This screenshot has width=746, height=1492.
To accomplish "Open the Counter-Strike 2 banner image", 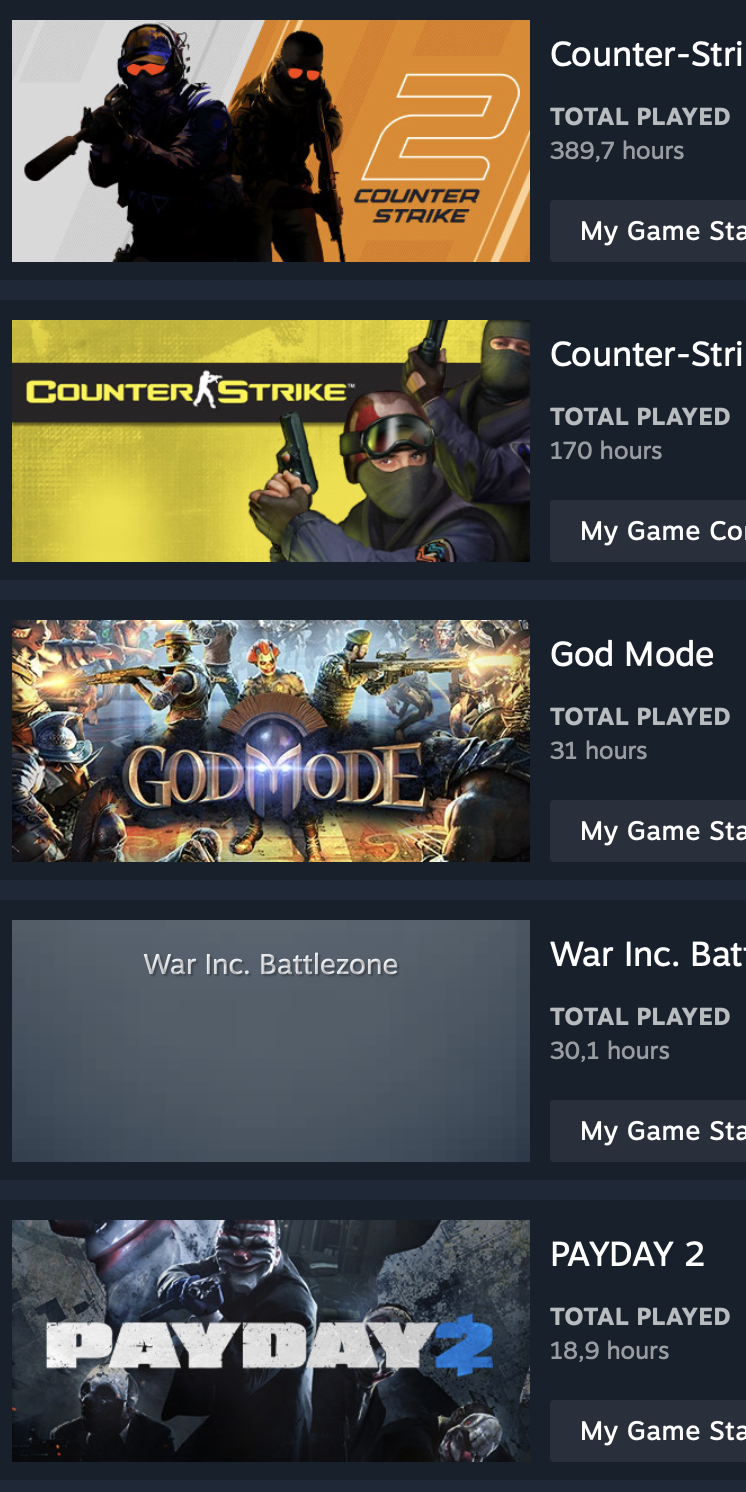I will 271,141.
